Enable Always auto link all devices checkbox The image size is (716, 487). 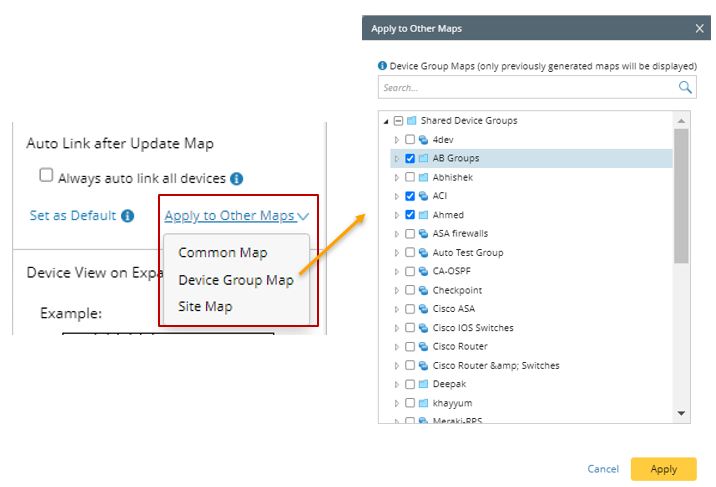point(46,176)
